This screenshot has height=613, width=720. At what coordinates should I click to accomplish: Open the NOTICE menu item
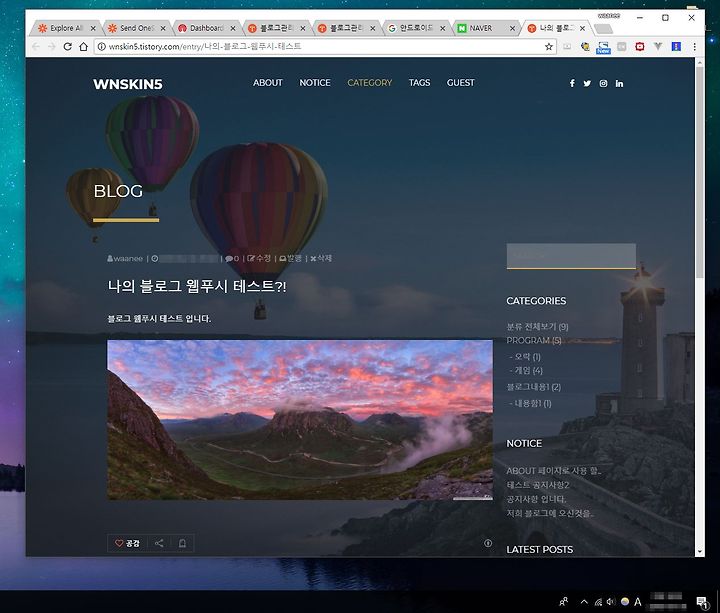point(315,83)
